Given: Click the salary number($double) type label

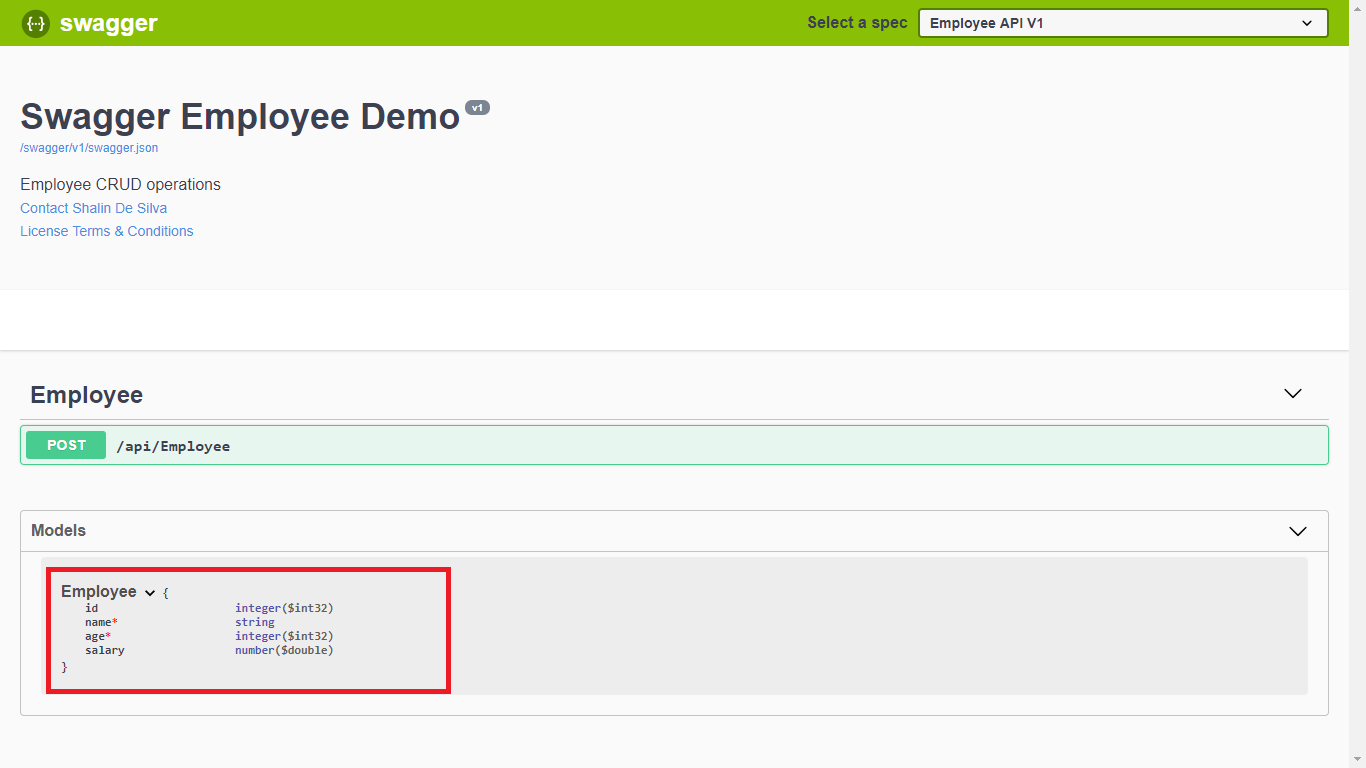Looking at the screenshot, I should [x=284, y=650].
